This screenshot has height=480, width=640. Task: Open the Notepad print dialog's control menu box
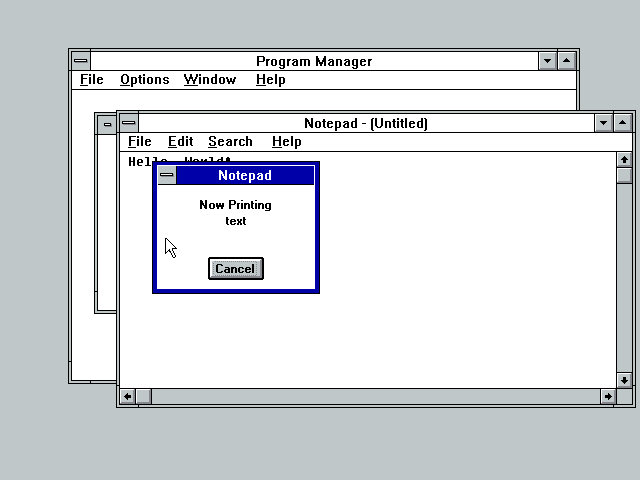click(167, 175)
